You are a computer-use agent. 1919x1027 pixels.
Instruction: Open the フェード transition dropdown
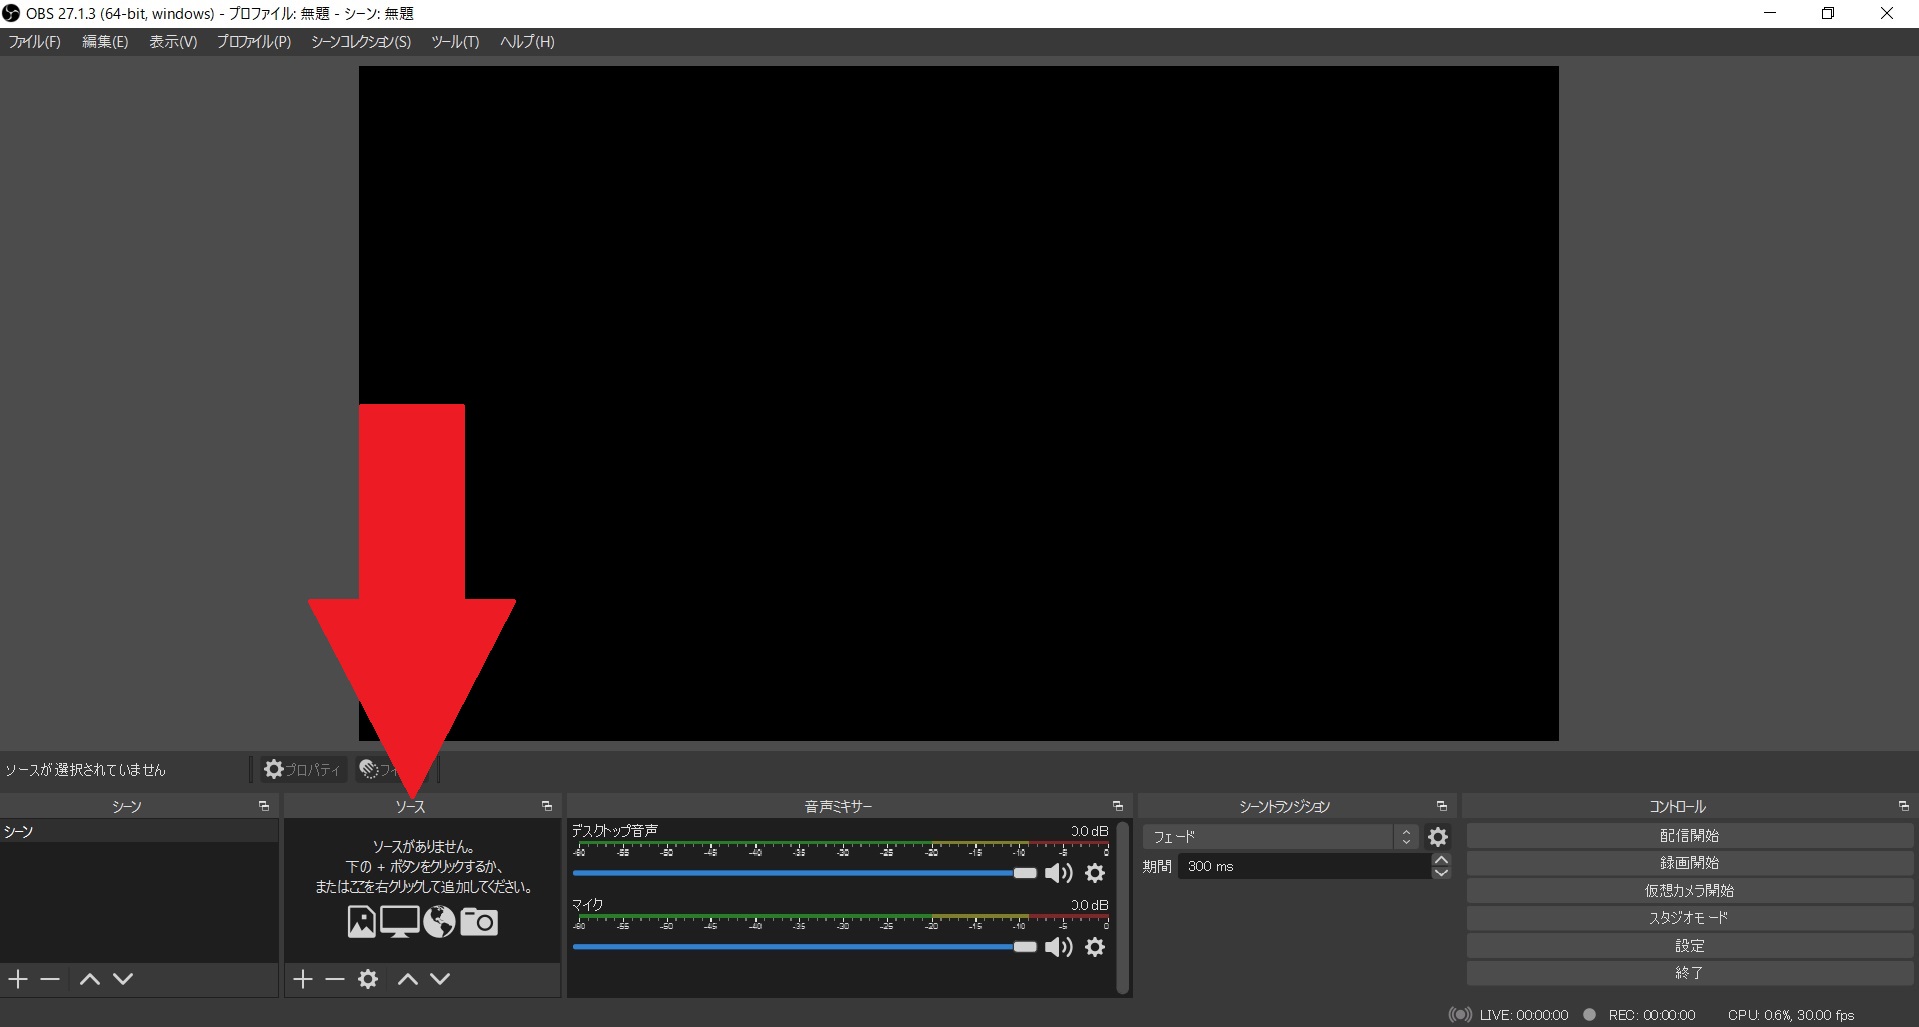tap(1281, 837)
